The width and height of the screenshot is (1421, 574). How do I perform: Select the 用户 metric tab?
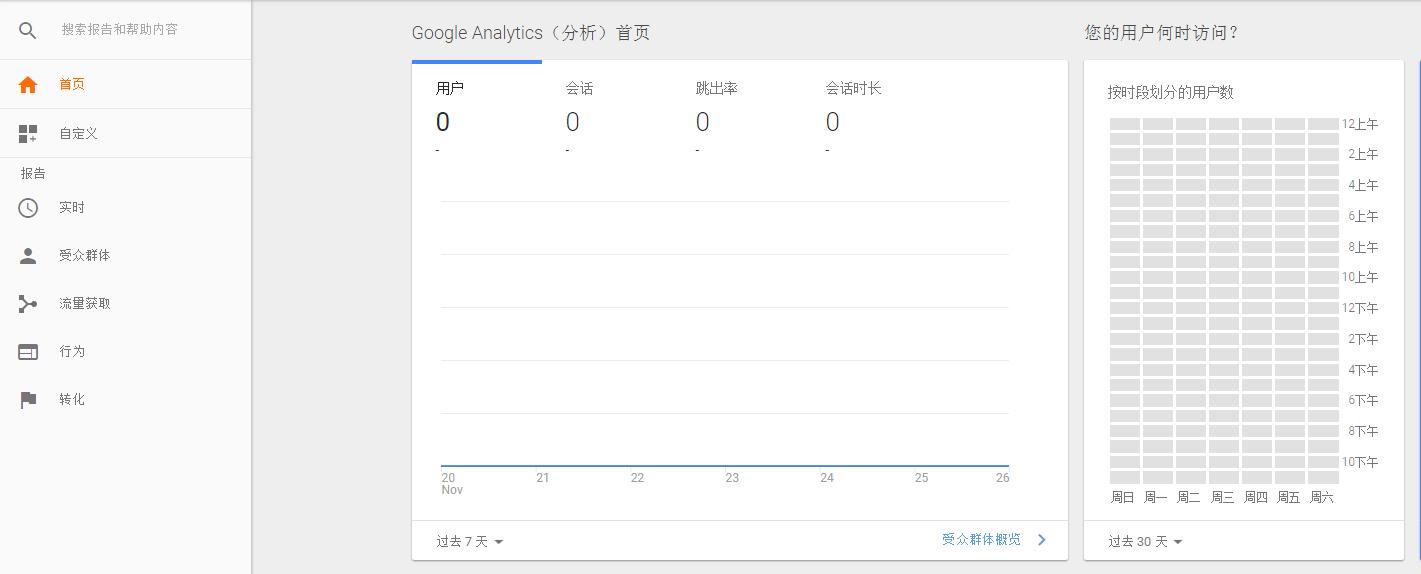click(476, 108)
